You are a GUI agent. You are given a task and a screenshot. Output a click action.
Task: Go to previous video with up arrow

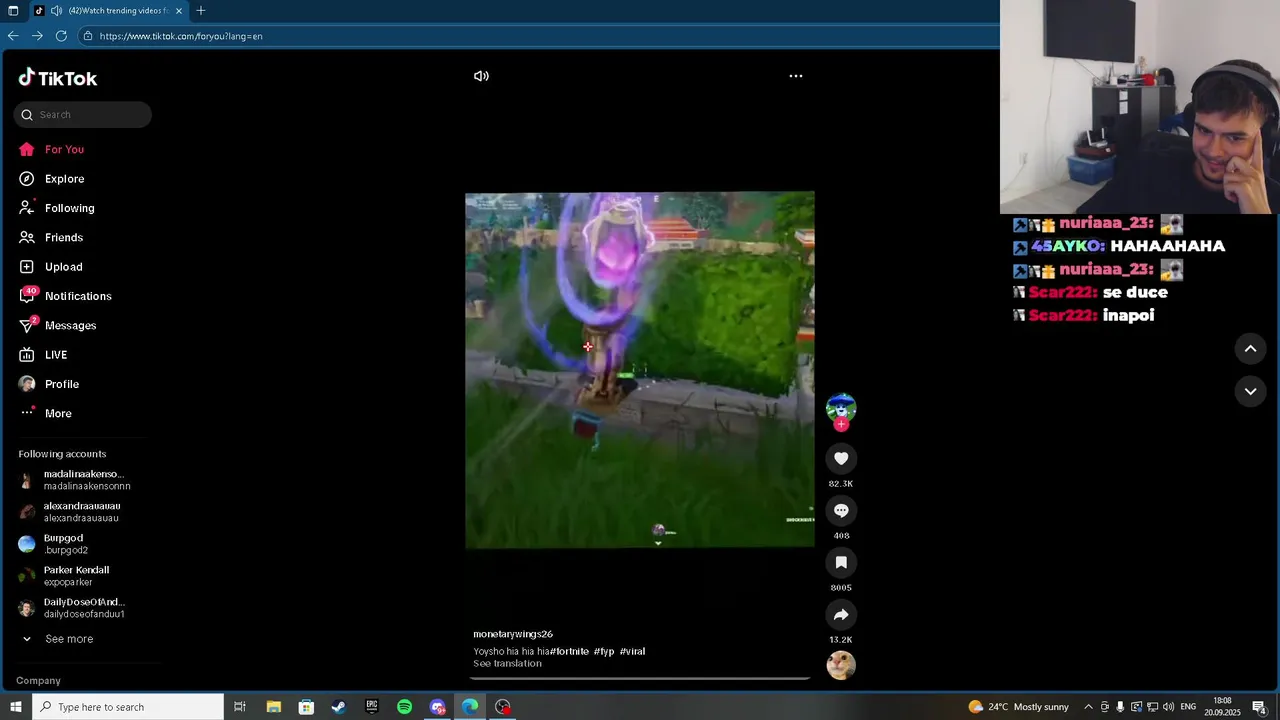(x=1250, y=348)
